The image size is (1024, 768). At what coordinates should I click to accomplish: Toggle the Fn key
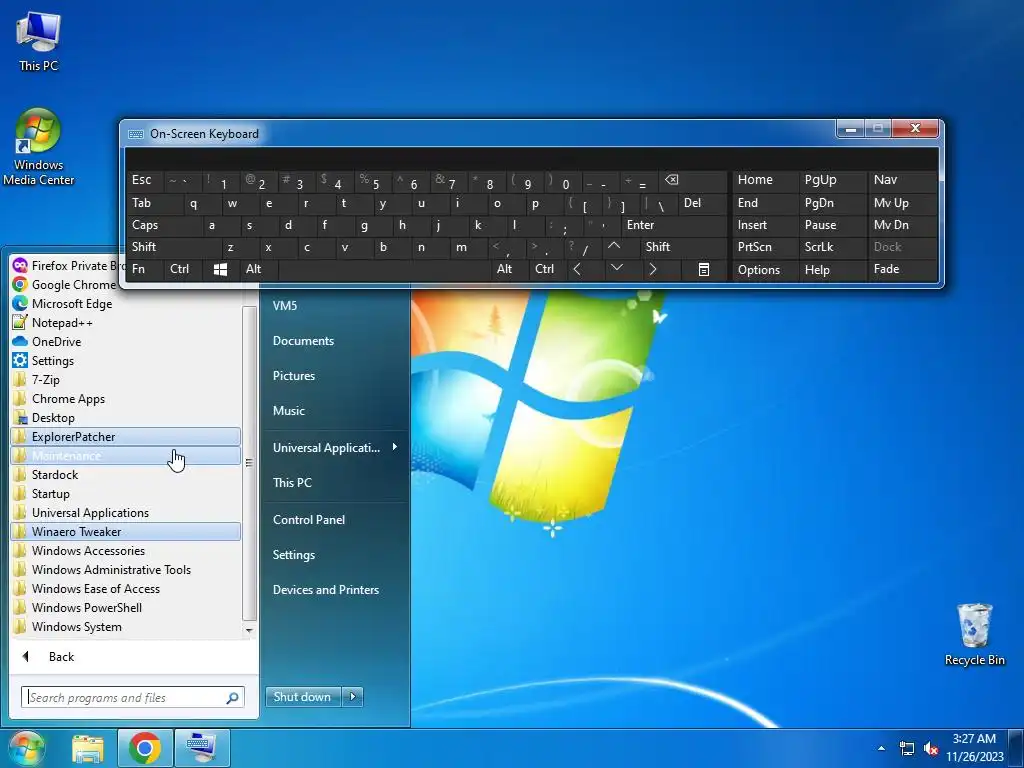coord(144,269)
